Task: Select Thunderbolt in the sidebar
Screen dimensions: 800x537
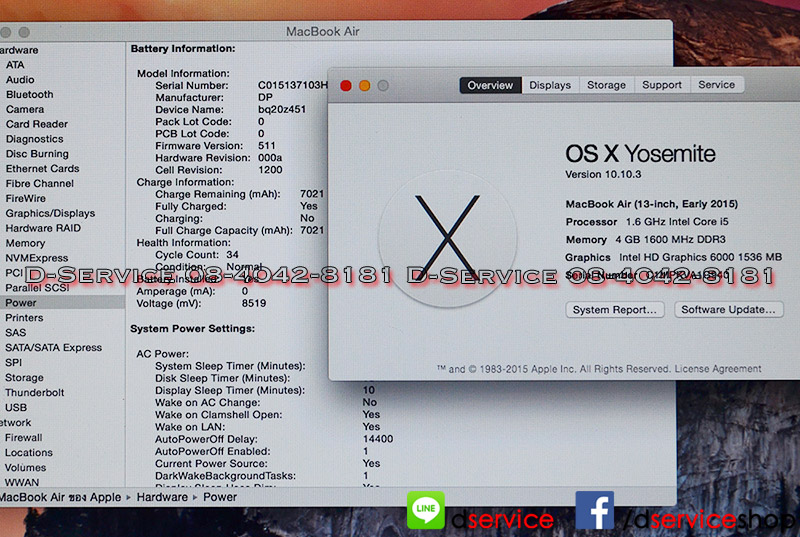Action: pyautogui.click(x=35, y=392)
